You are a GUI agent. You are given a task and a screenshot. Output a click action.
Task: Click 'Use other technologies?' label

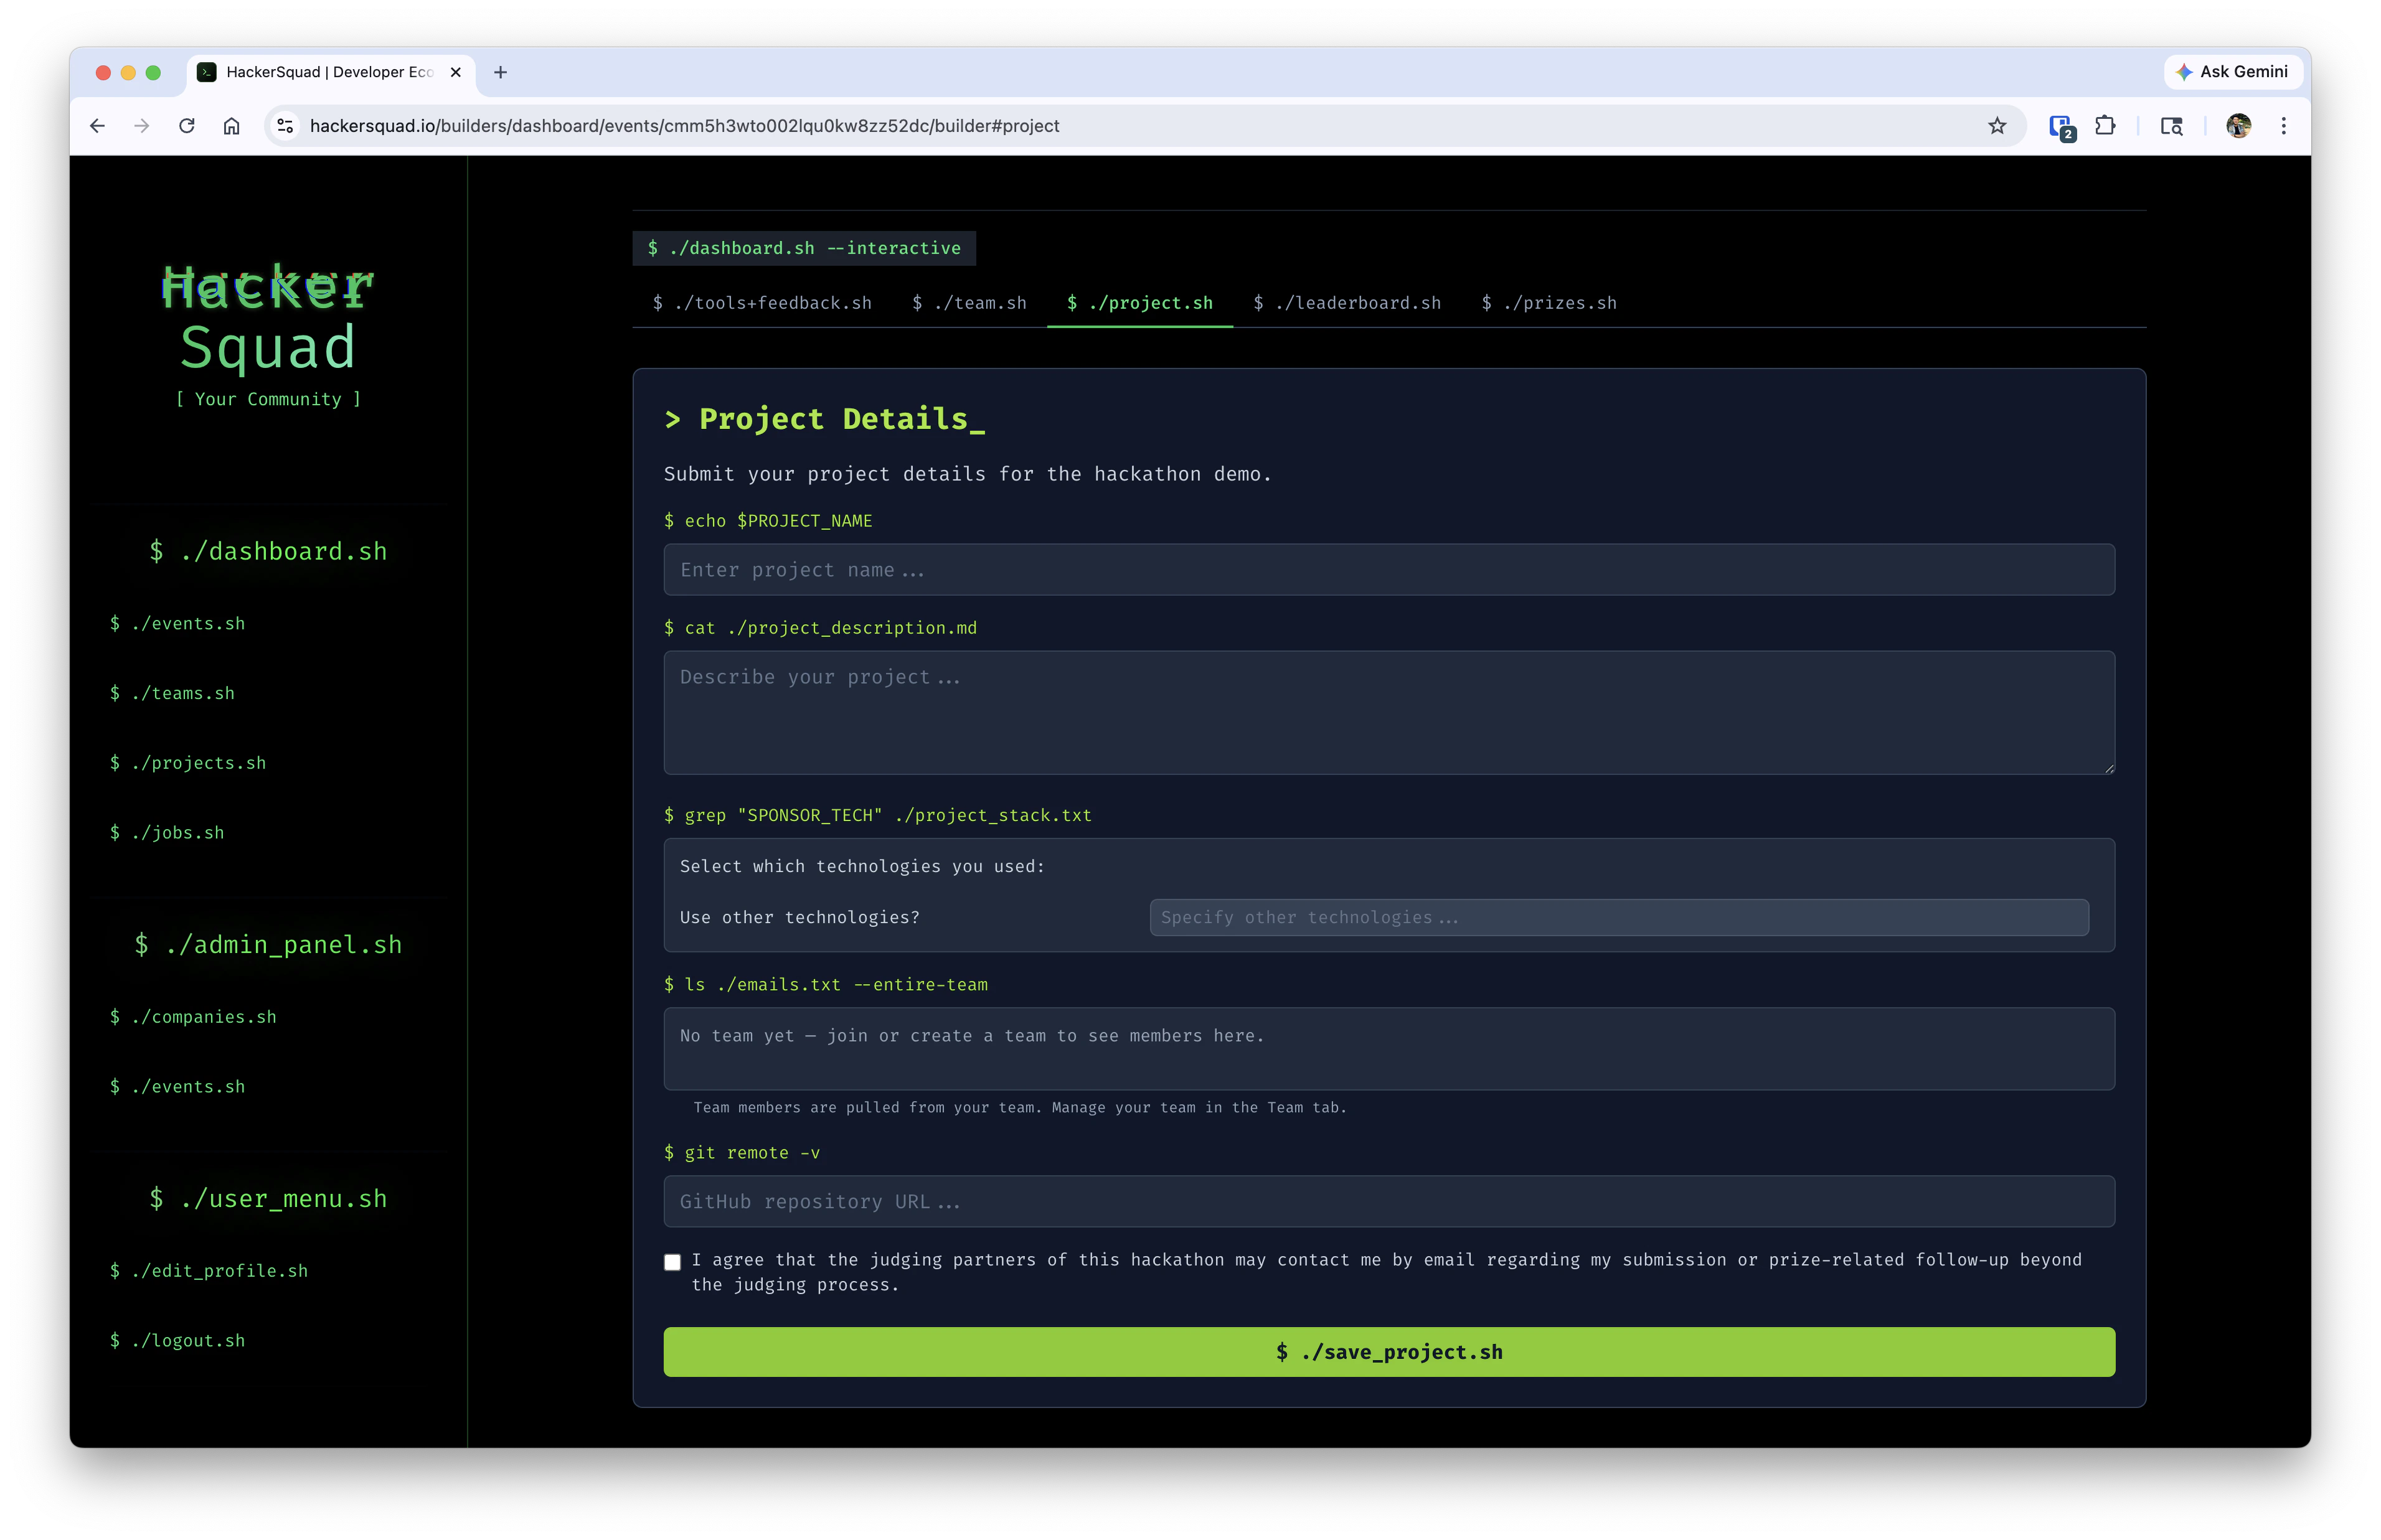click(800, 918)
